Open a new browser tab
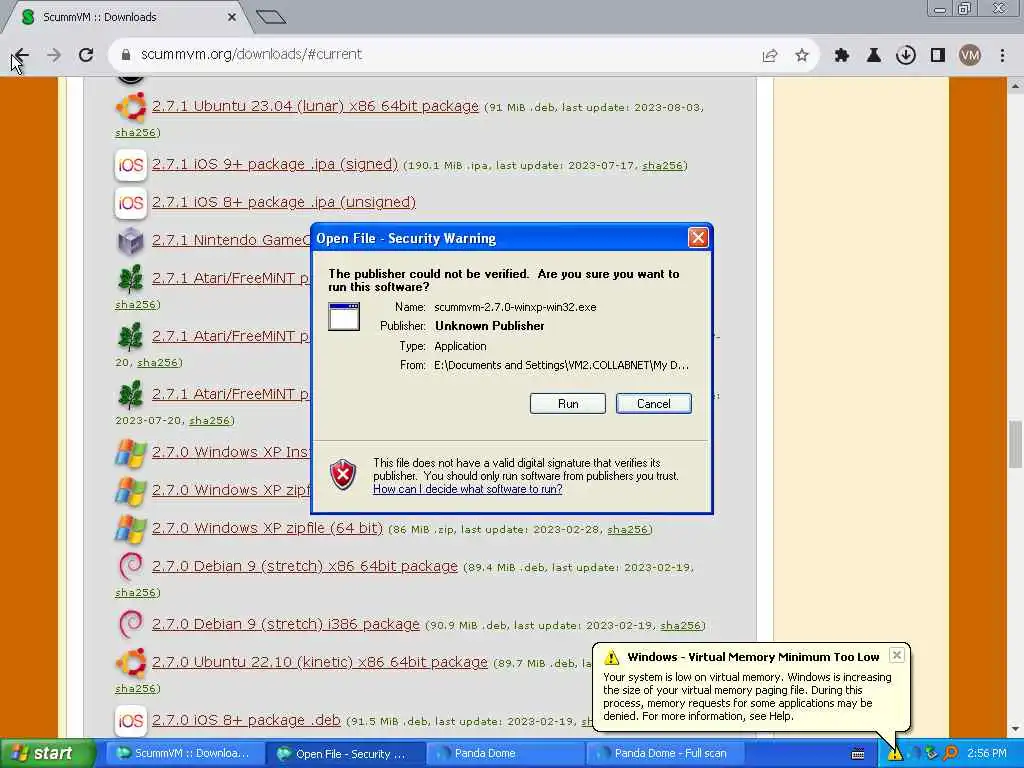The width and height of the screenshot is (1024, 768). (x=270, y=17)
